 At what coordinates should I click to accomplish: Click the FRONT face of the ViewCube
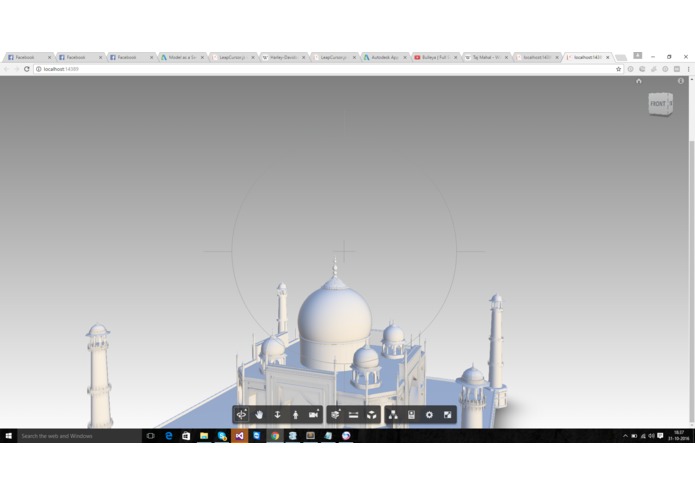point(658,104)
